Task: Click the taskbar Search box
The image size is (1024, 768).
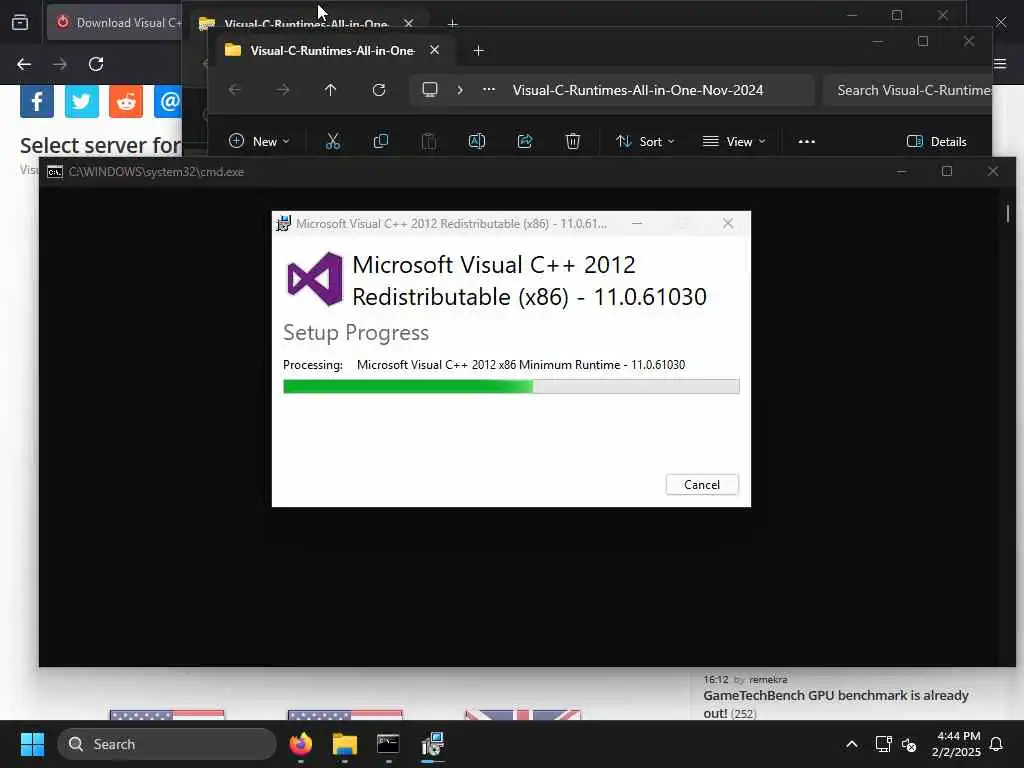Action: coord(167,744)
